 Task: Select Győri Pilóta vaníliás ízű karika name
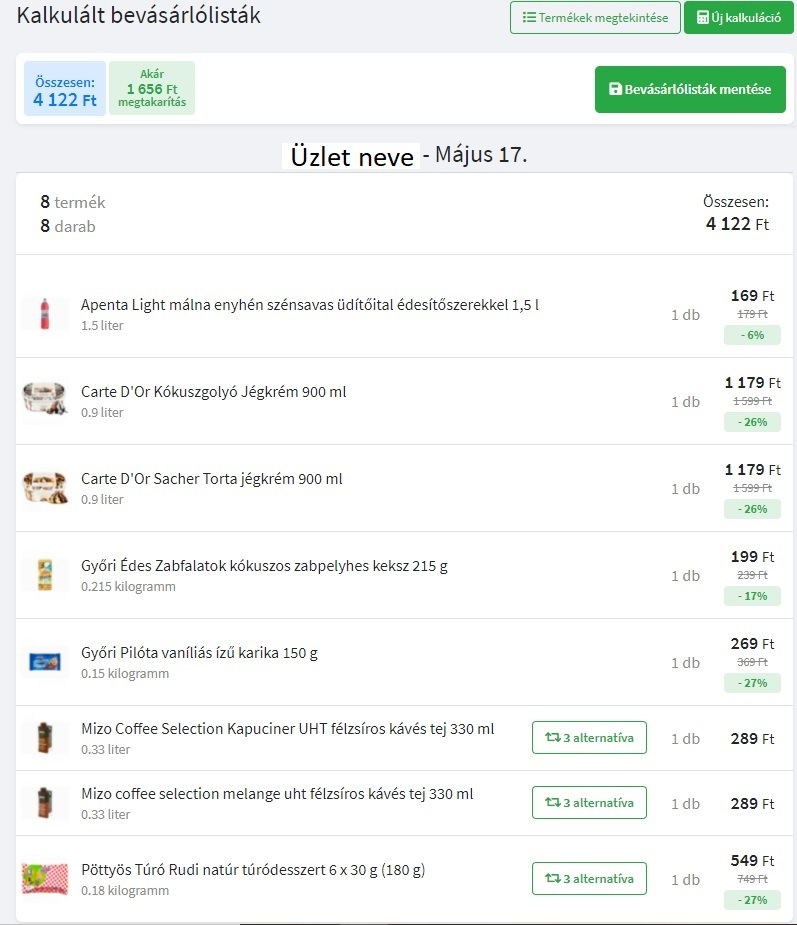pos(199,653)
